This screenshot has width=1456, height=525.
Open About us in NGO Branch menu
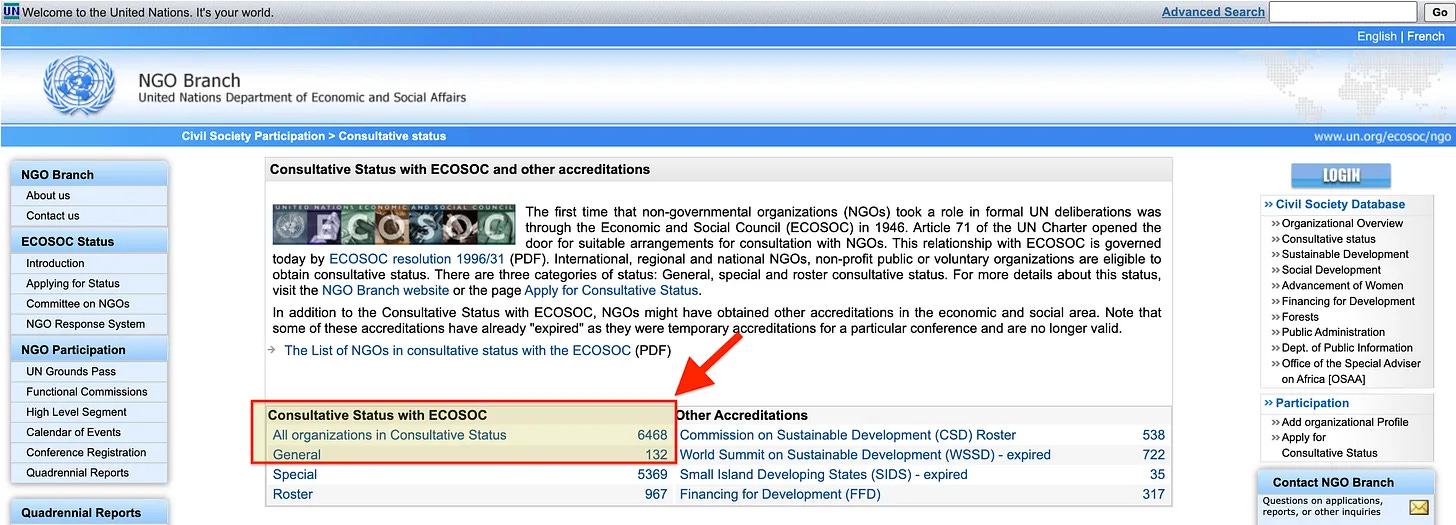pyautogui.click(x=48, y=196)
